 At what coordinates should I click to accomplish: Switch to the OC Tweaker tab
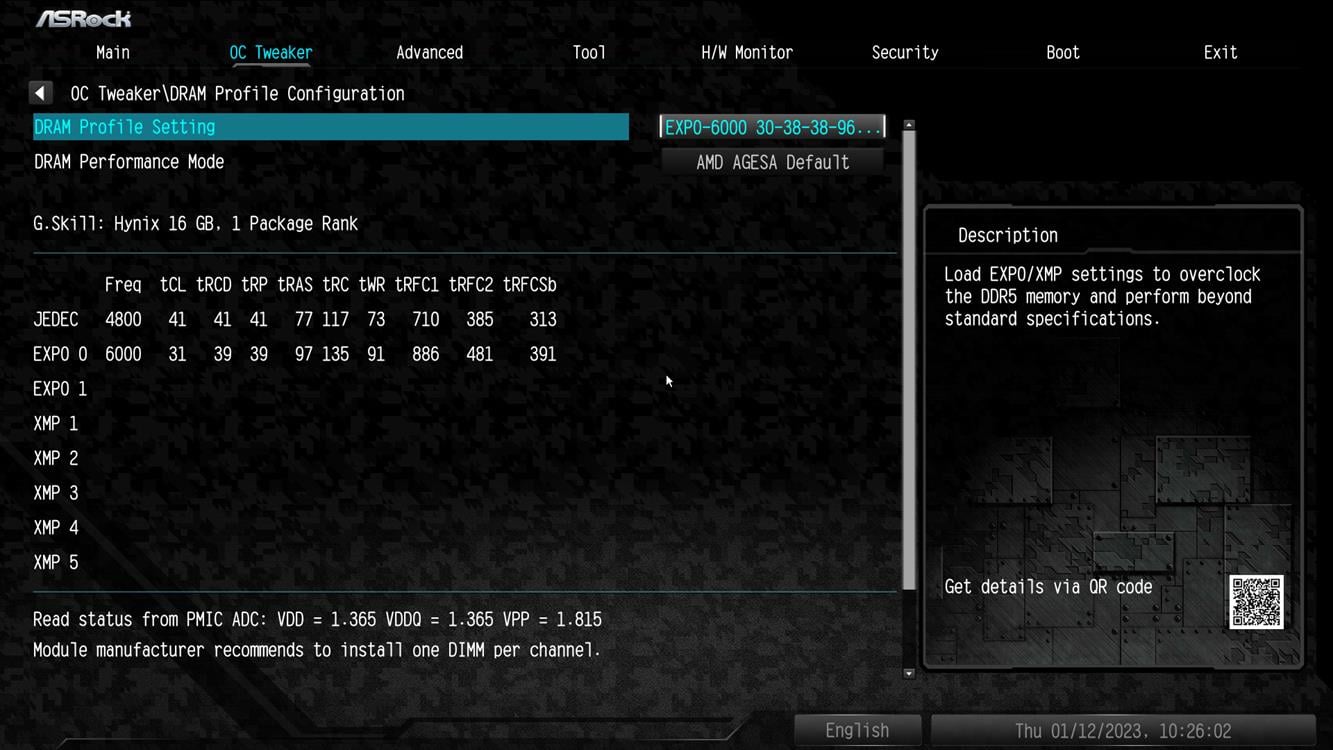click(x=271, y=53)
